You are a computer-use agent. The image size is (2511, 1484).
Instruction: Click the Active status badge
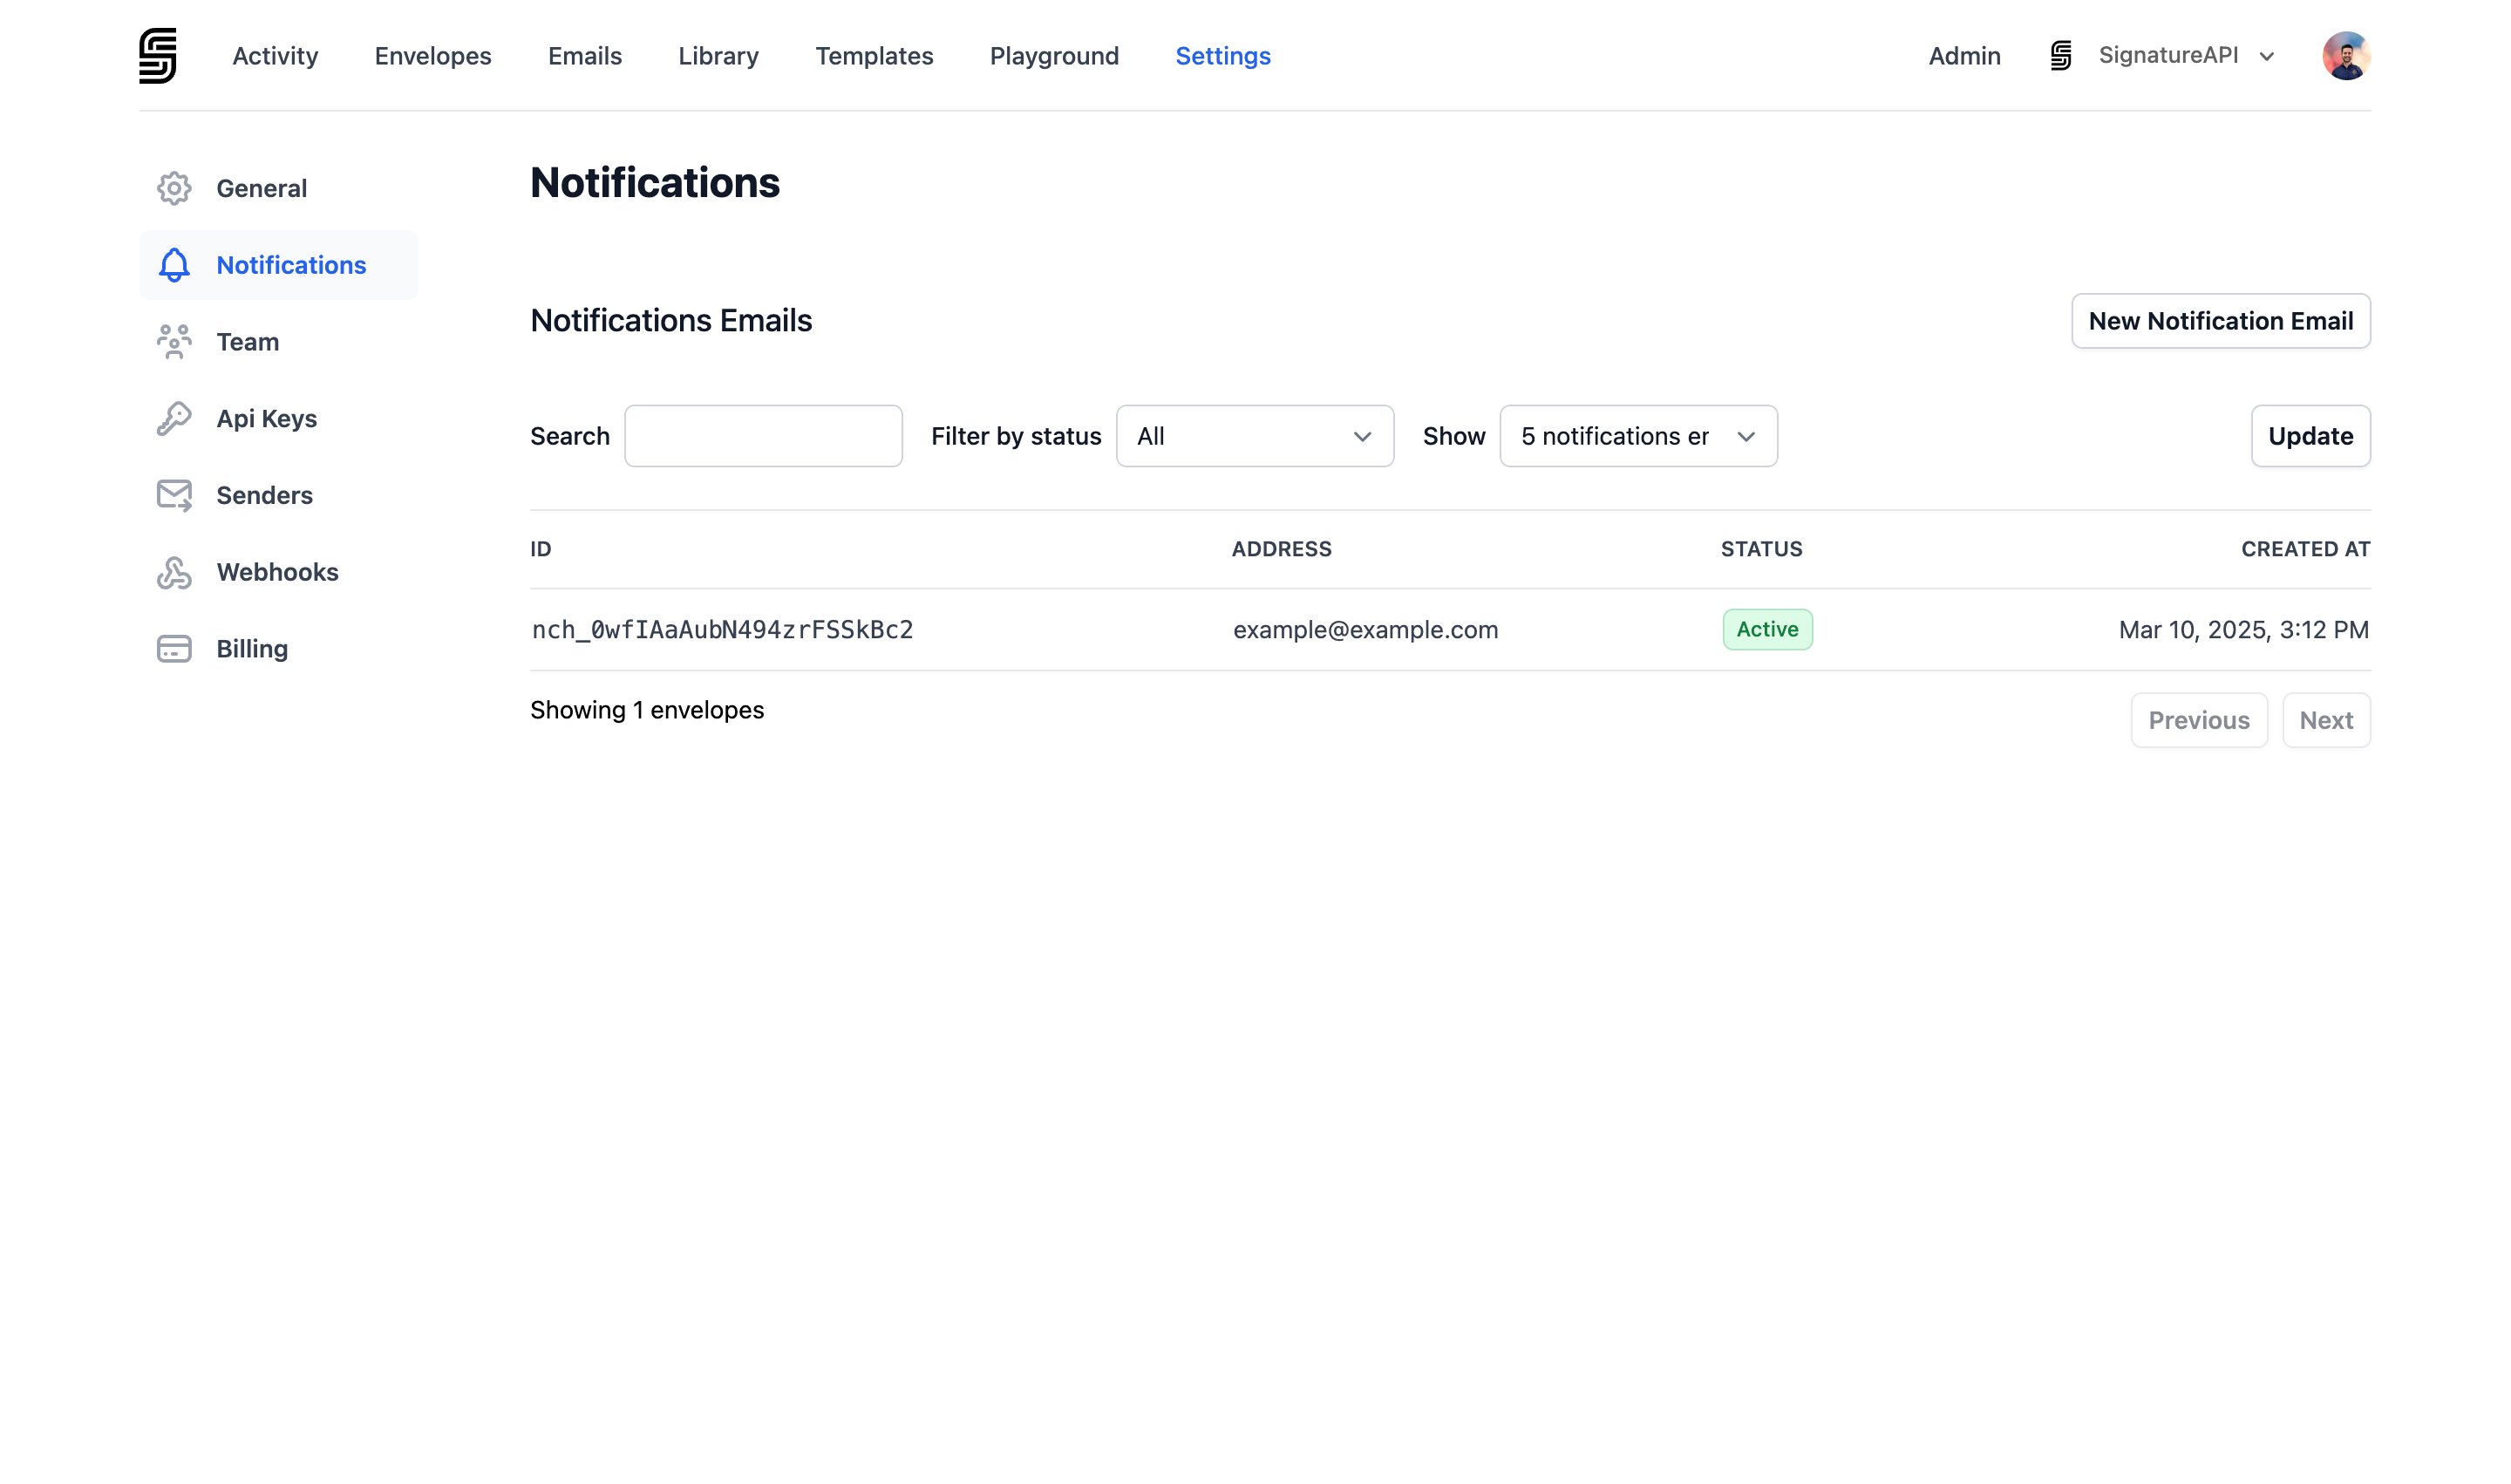click(x=1766, y=629)
